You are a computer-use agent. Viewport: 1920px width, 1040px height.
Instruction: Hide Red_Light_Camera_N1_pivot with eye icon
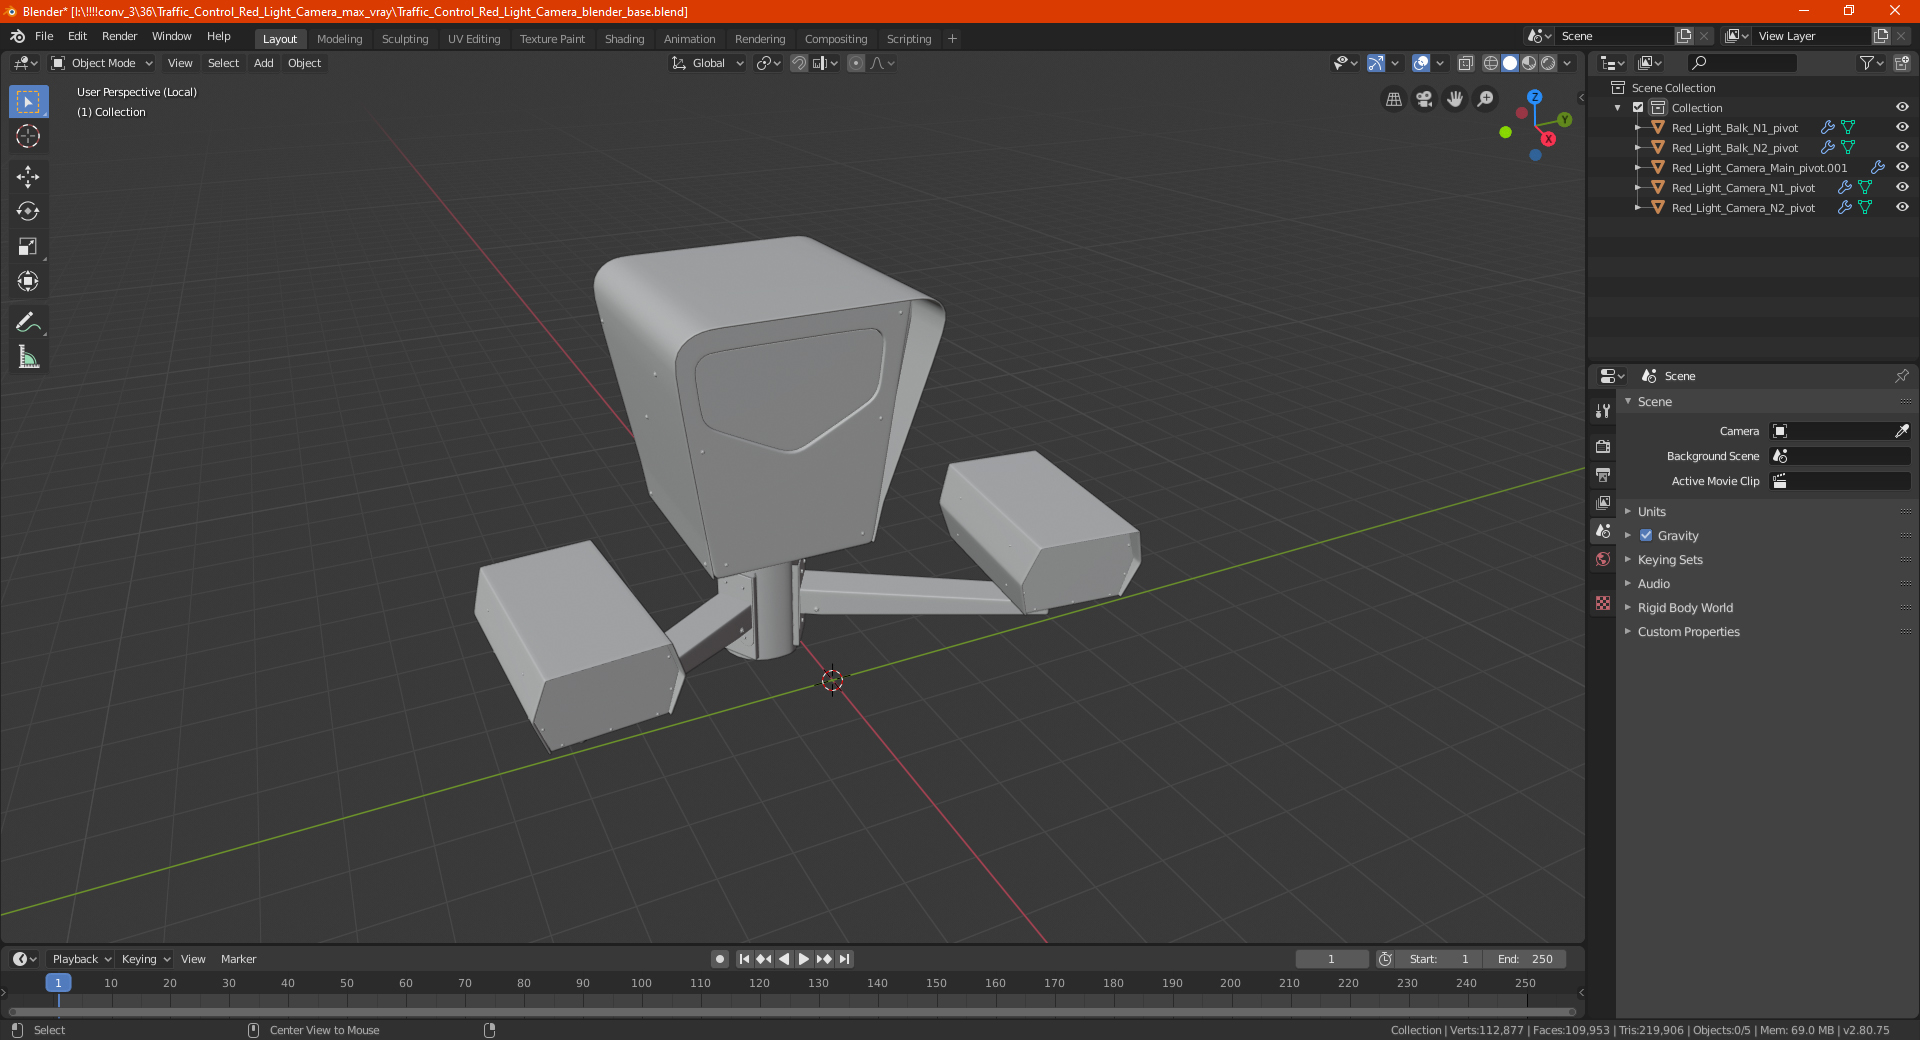click(1902, 187)
